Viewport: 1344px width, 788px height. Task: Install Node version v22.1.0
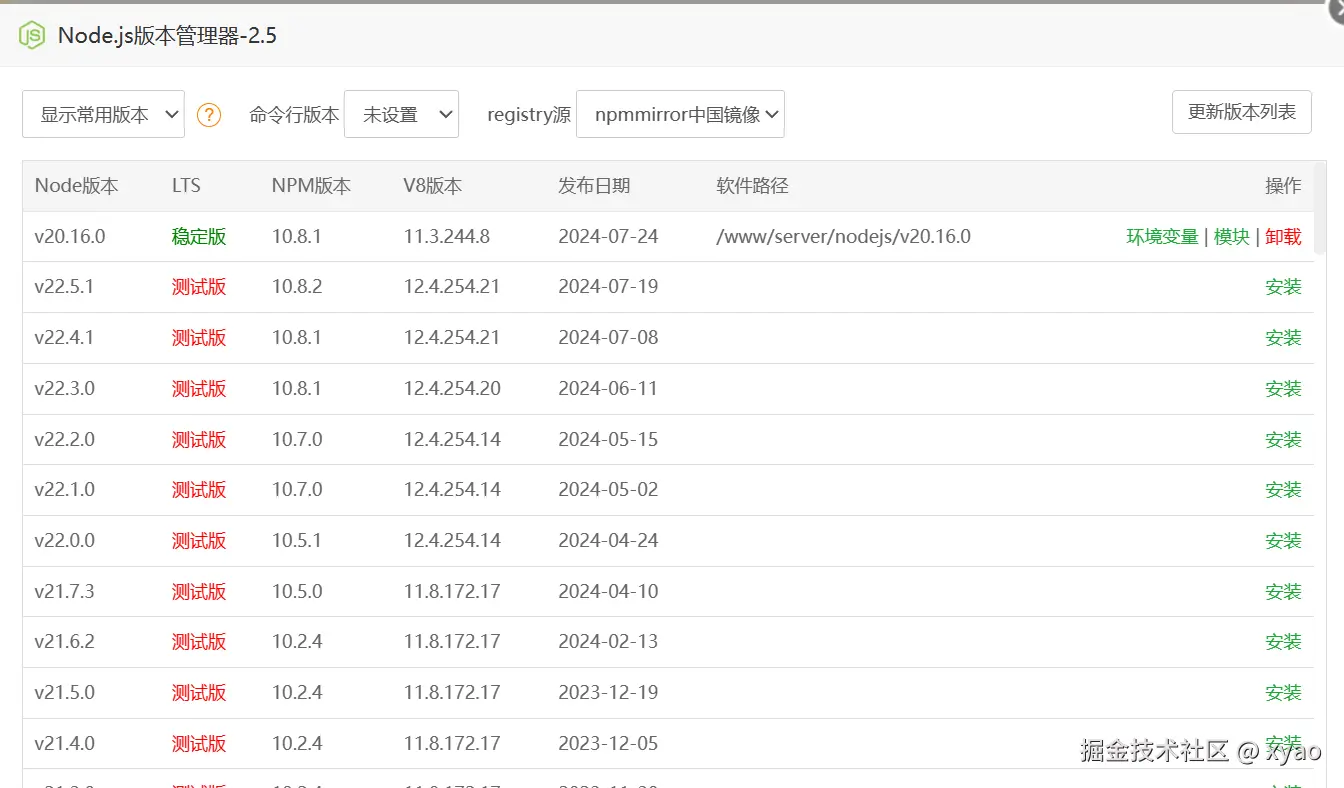(x=1283, y=490)
